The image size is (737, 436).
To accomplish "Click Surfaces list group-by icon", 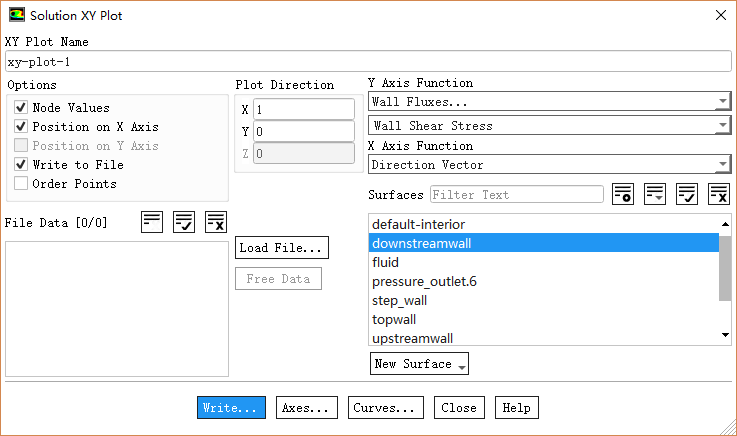I will [x=655, y=194].
